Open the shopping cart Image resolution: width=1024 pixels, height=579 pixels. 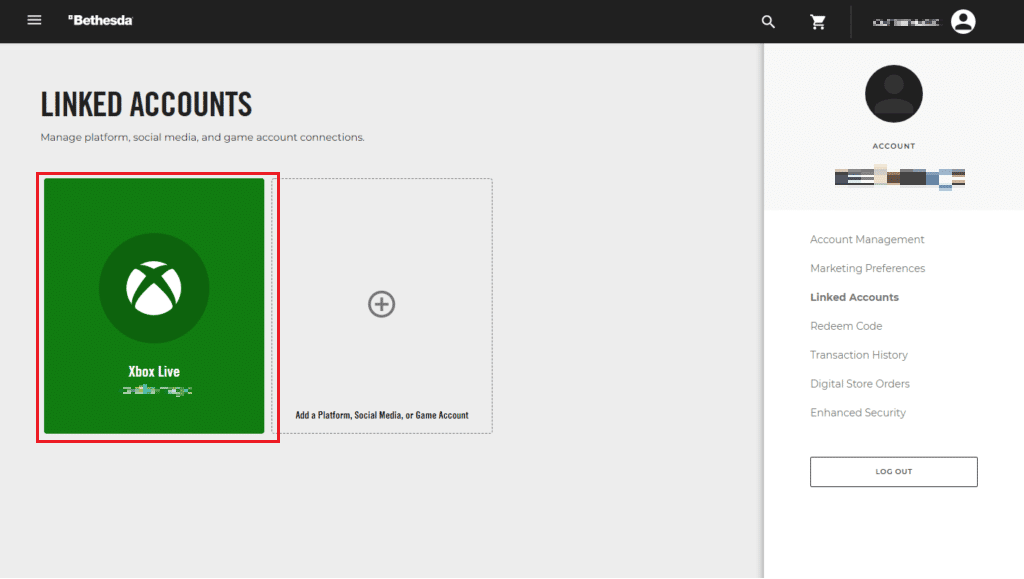[818, 22]
